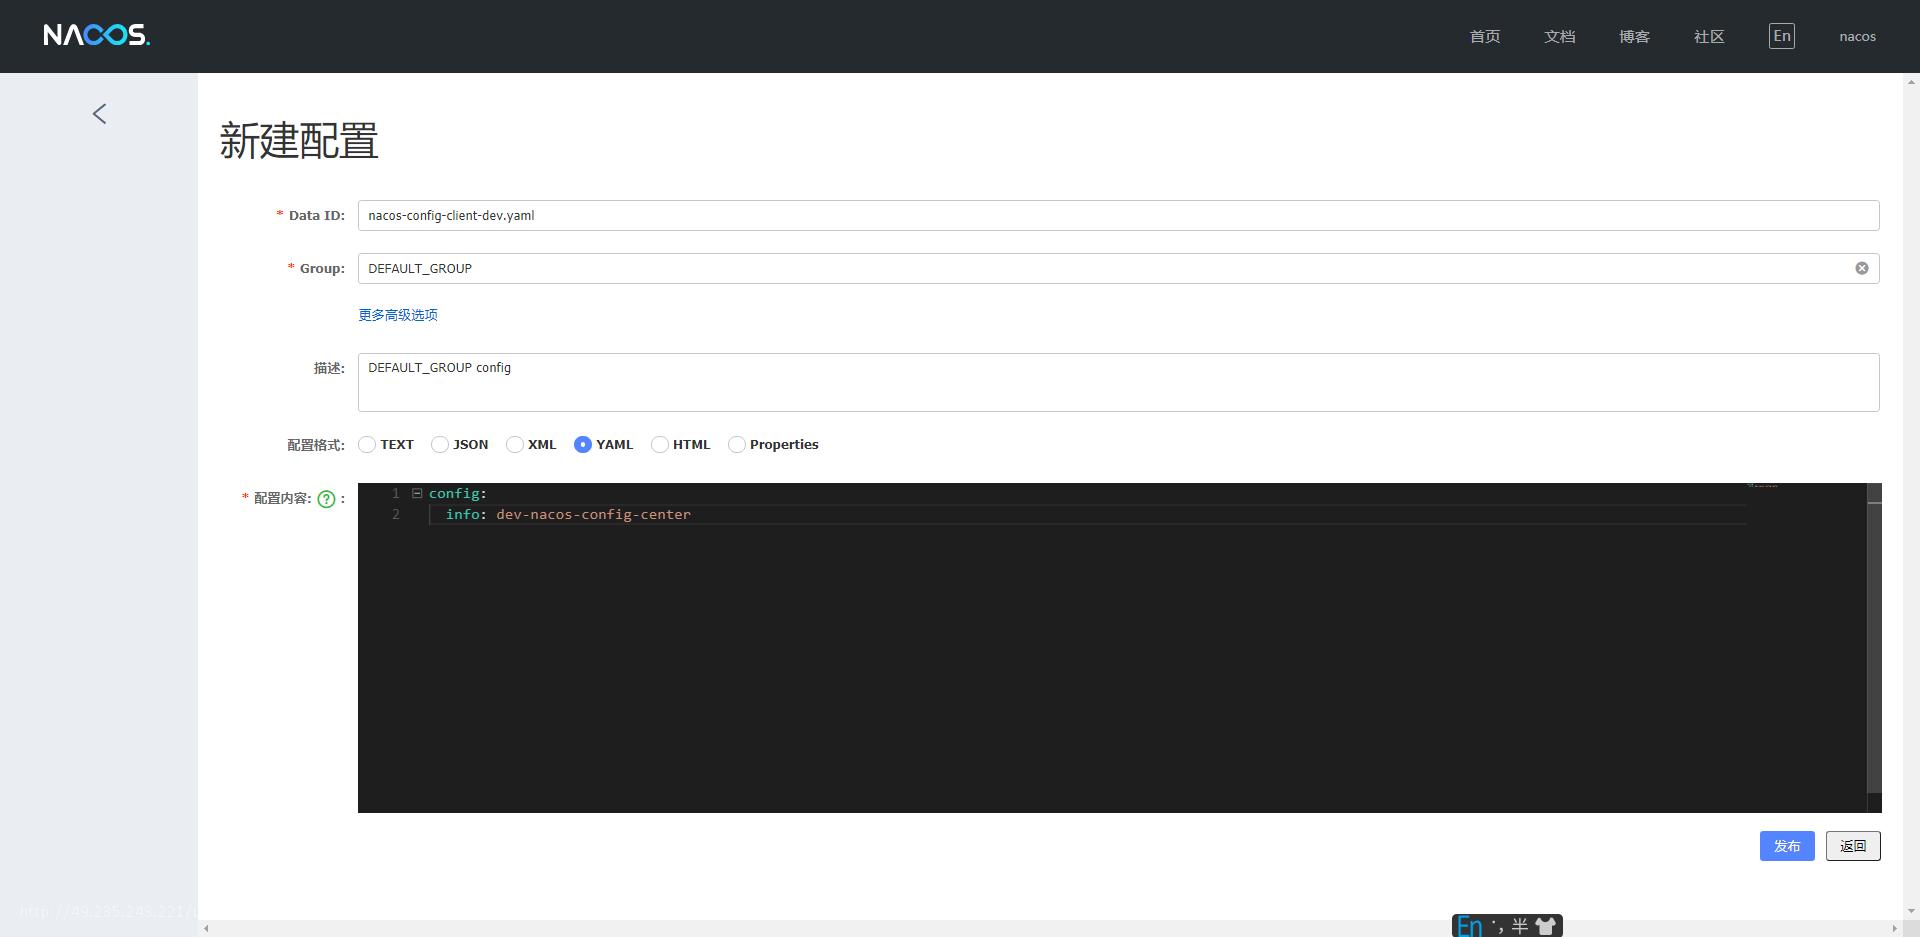Click the 新建配置 page heading
This screenshot has width=1920, height=937.
pos(299,141)
